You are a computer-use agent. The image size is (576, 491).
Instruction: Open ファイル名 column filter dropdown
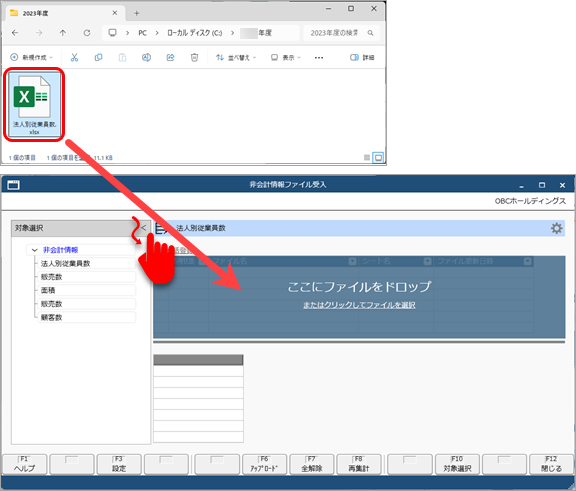pos(352,261)
